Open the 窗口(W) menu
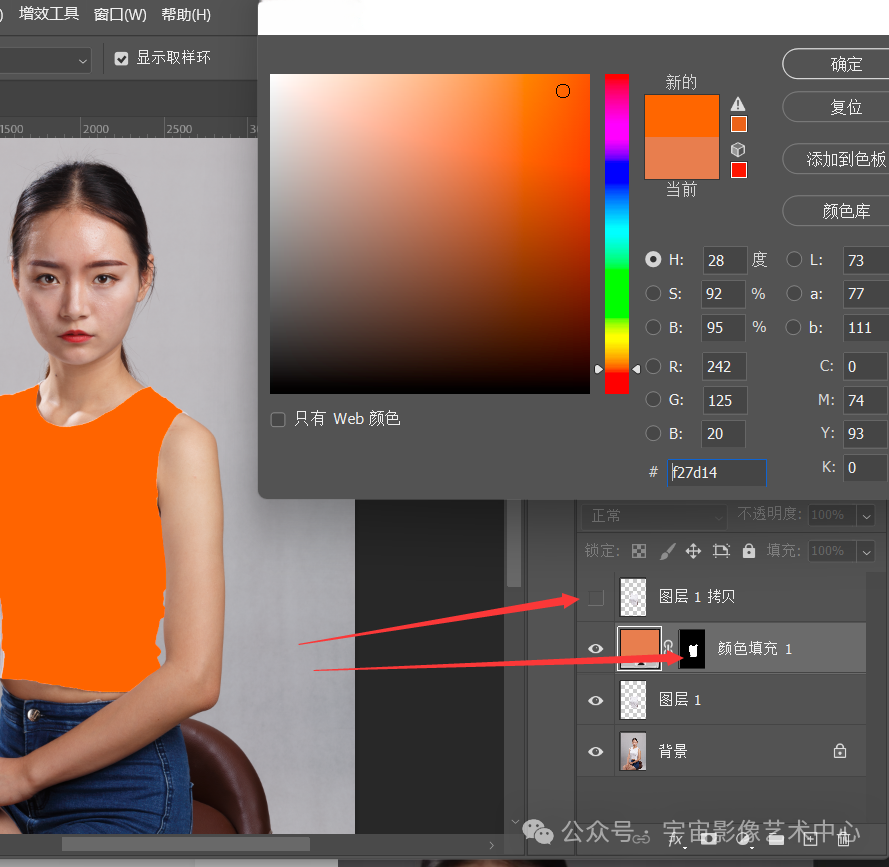The width and height of the screenshot is (889, 867). click(120, 14)
